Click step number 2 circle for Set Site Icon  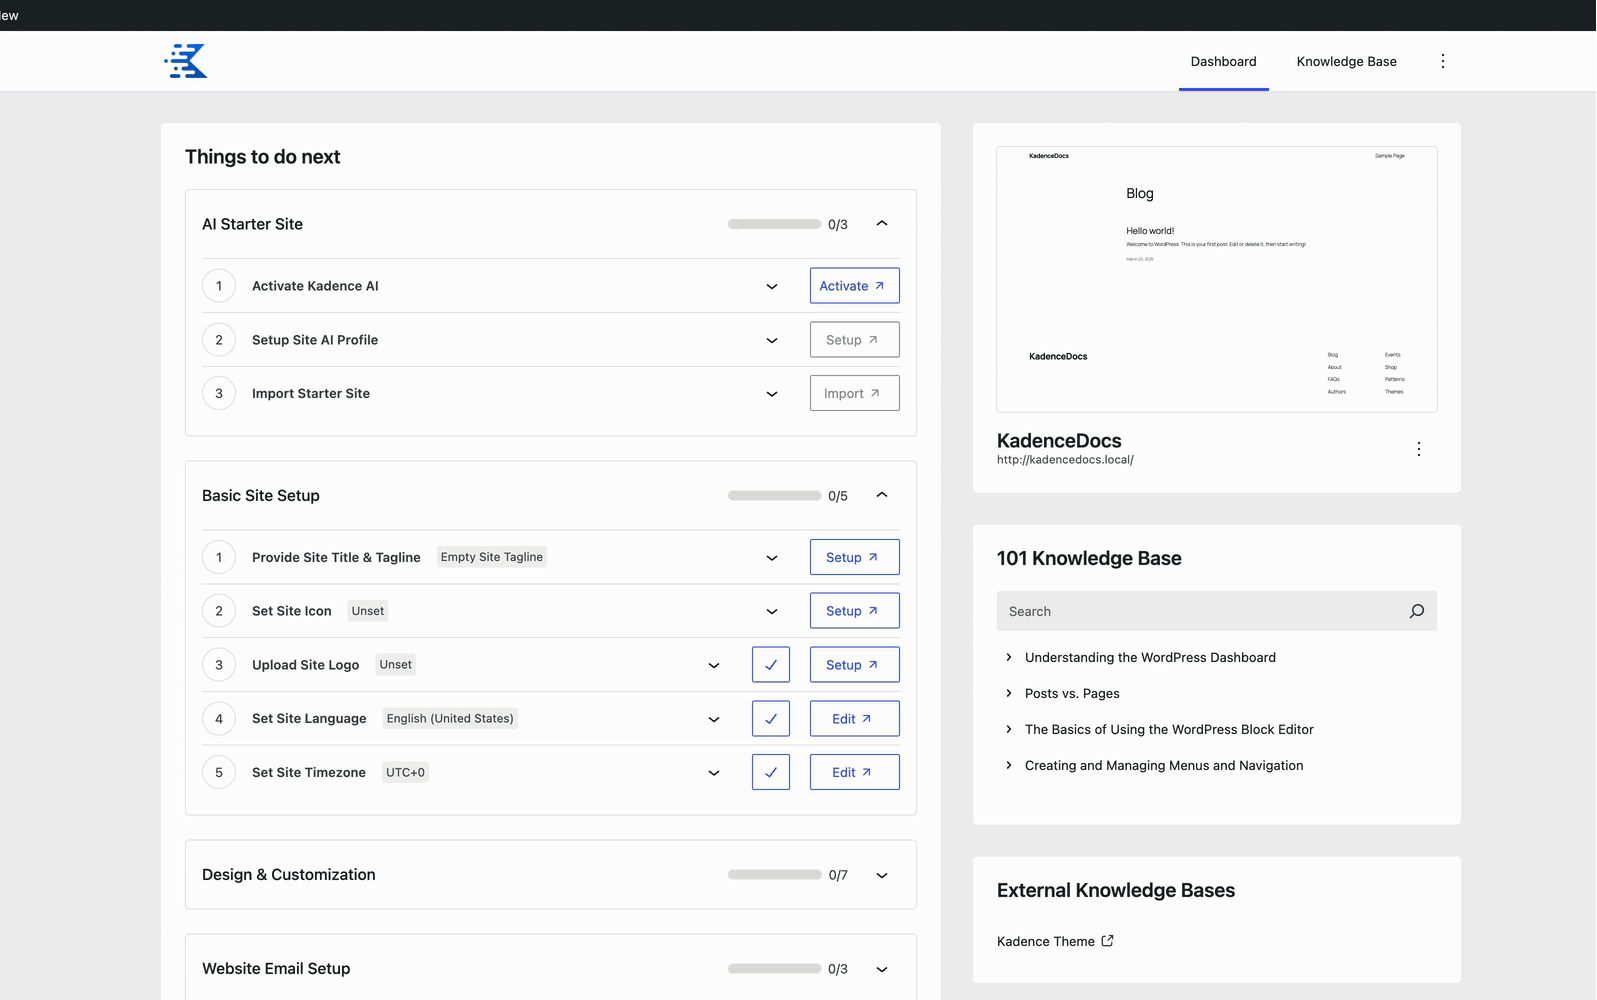click(x=219, y=611)
